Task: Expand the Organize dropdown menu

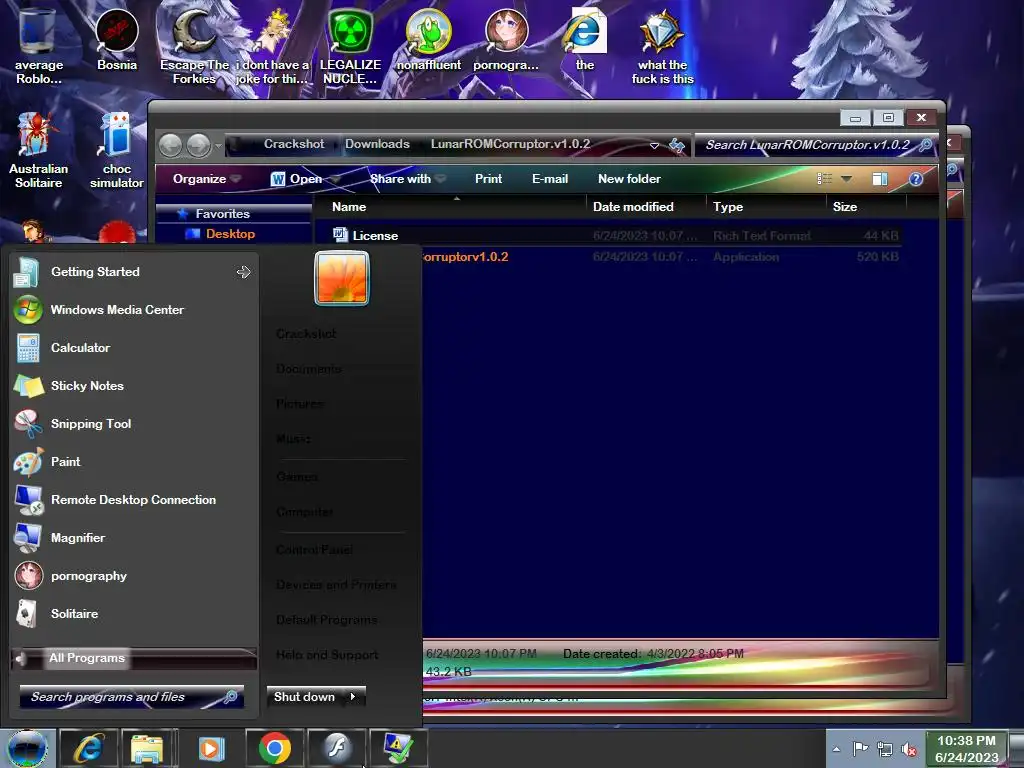Action: click(x=206, y=179)
